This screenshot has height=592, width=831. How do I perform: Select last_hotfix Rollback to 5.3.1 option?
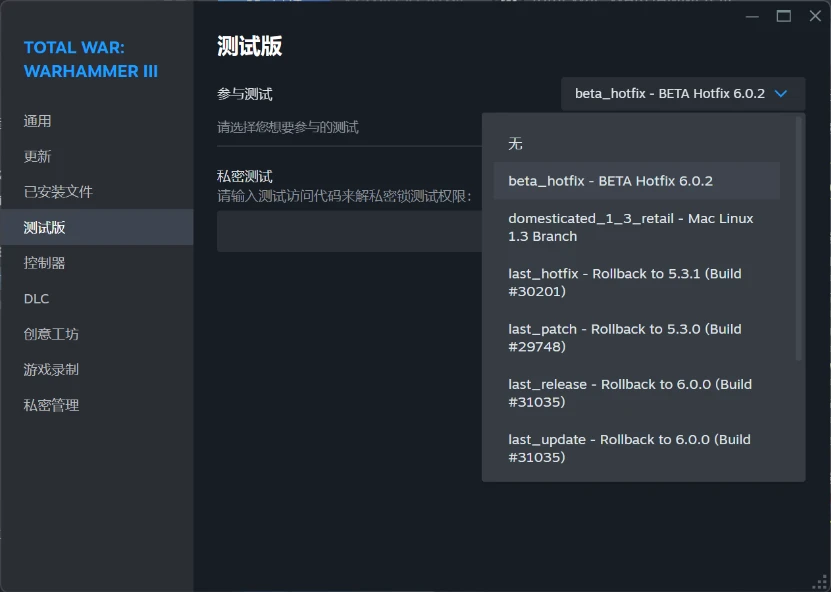pos(636,282)
